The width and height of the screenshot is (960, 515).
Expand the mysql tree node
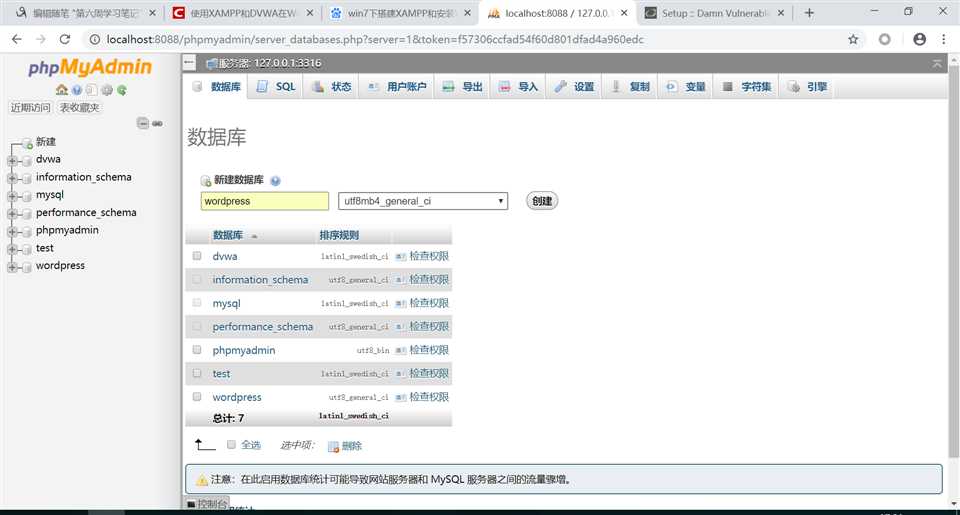12,197
